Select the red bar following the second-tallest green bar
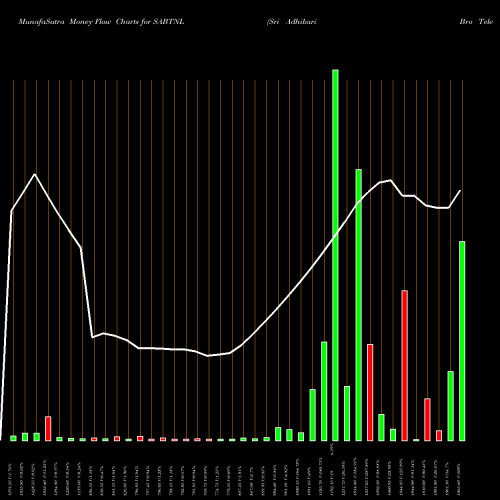 [x=370, y=393]
